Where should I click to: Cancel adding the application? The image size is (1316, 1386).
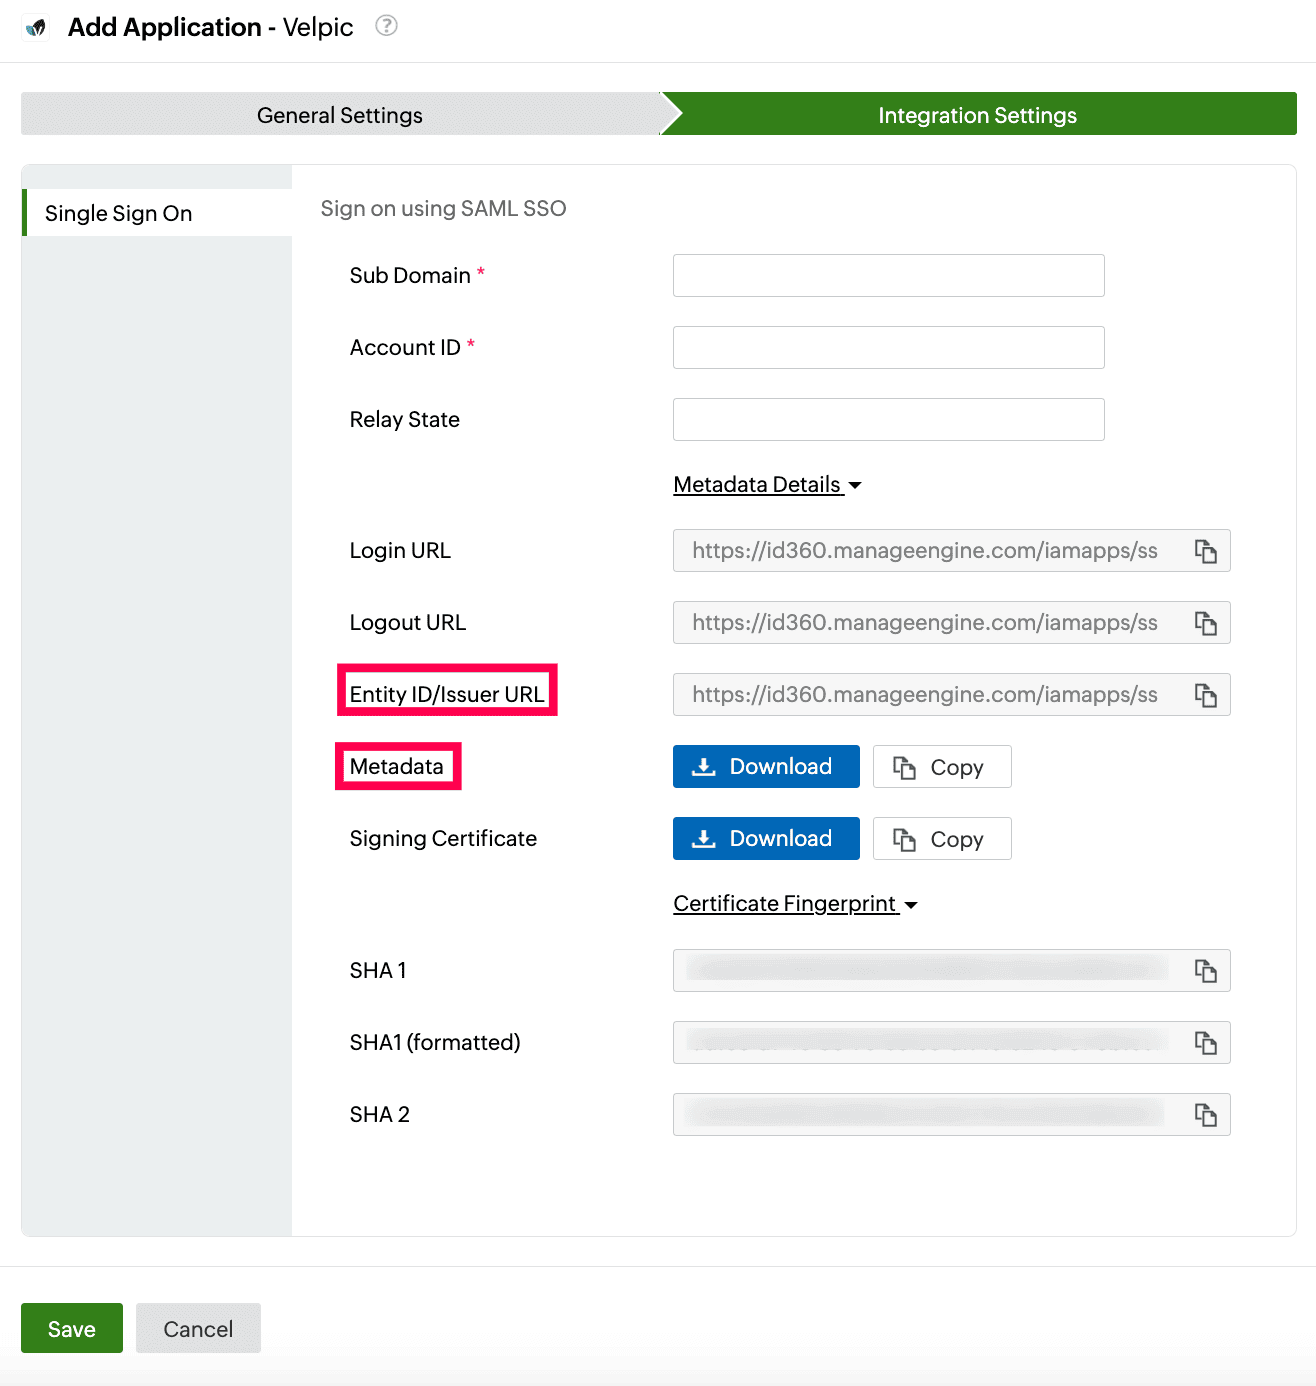198,1328
